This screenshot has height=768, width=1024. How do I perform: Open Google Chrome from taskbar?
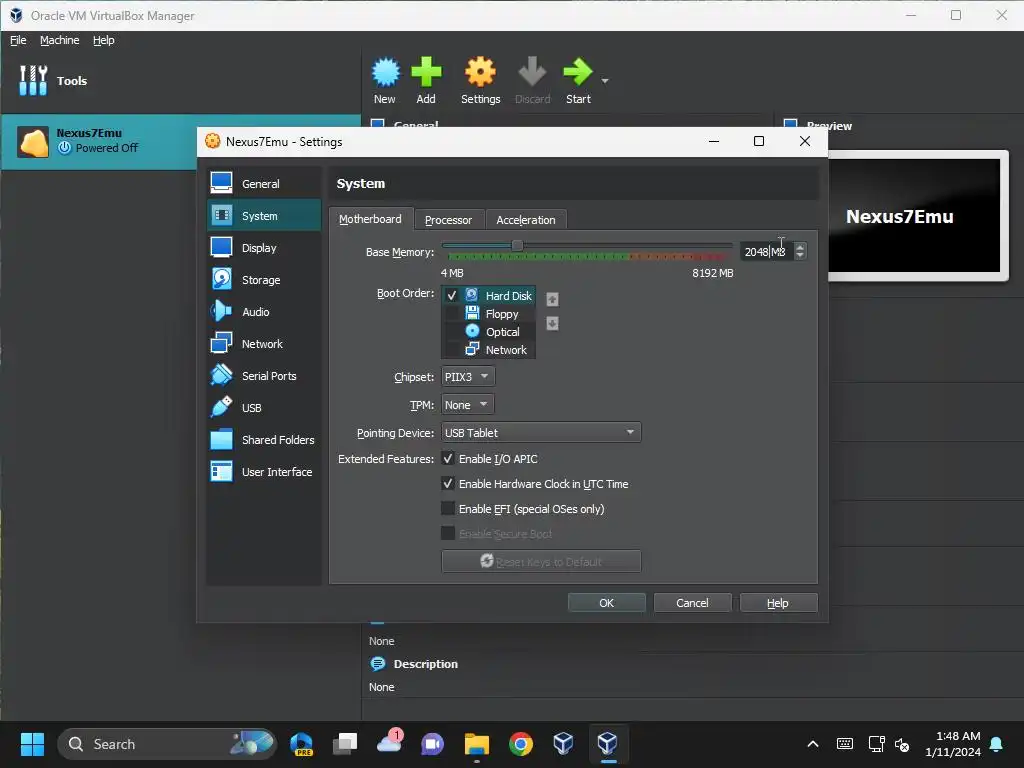[x=520, y=744]
